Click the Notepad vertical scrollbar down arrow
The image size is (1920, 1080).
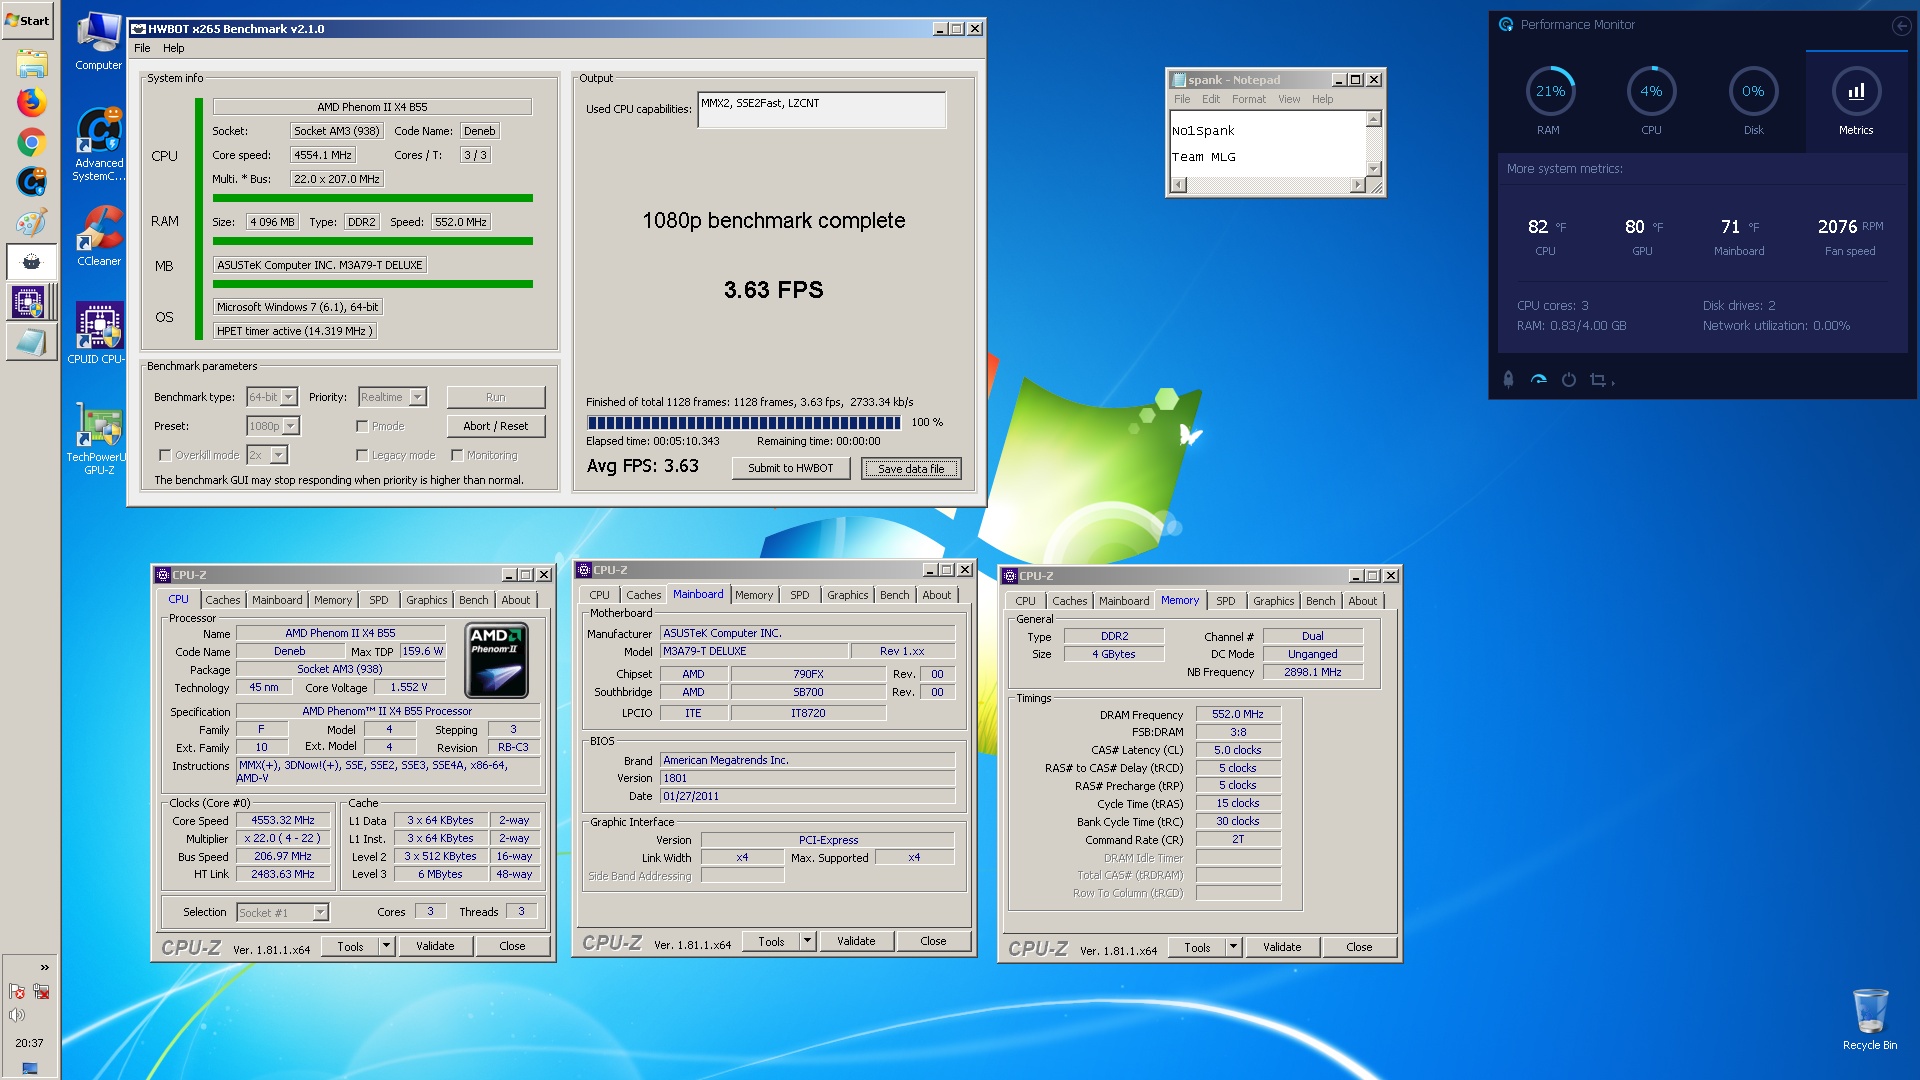click(1374, 169)
